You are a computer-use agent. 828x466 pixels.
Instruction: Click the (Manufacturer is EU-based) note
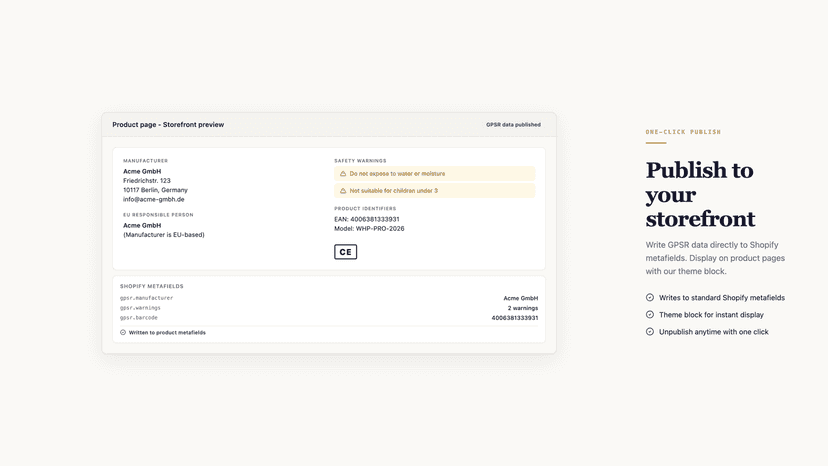point(164,235)
